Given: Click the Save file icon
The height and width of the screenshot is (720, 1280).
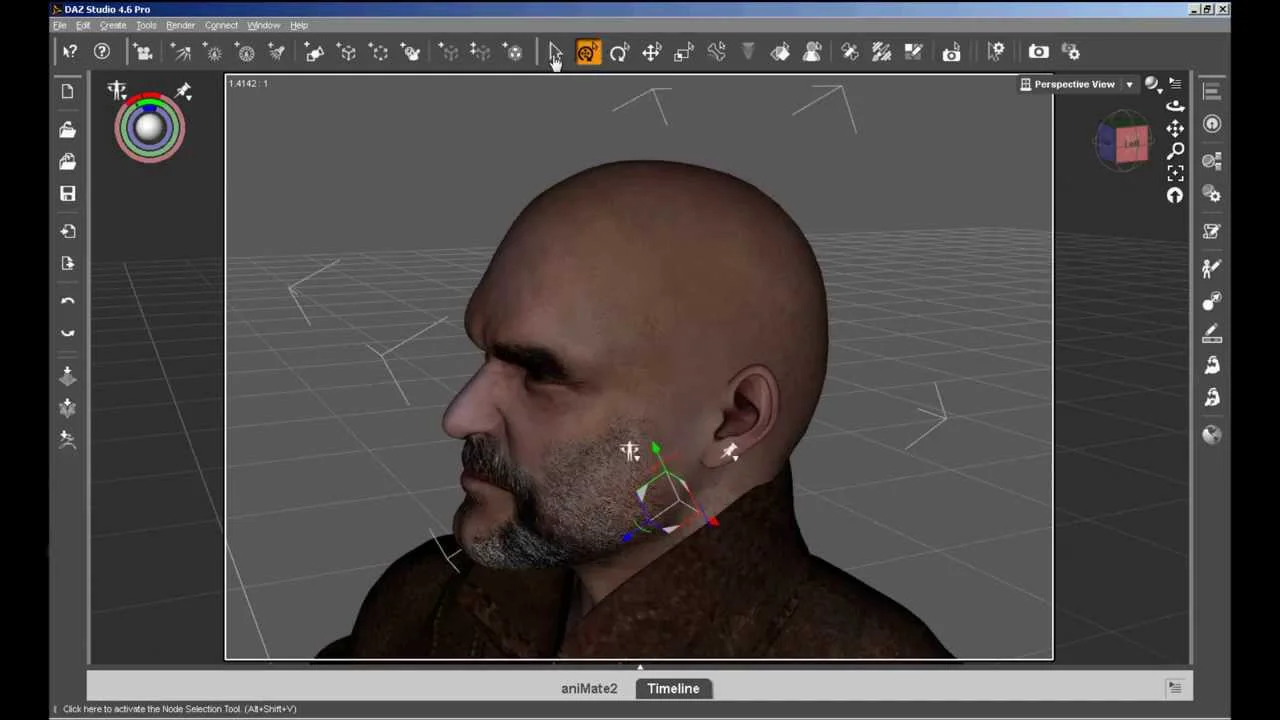Looking at the screenshot, I should click(68, 194).
